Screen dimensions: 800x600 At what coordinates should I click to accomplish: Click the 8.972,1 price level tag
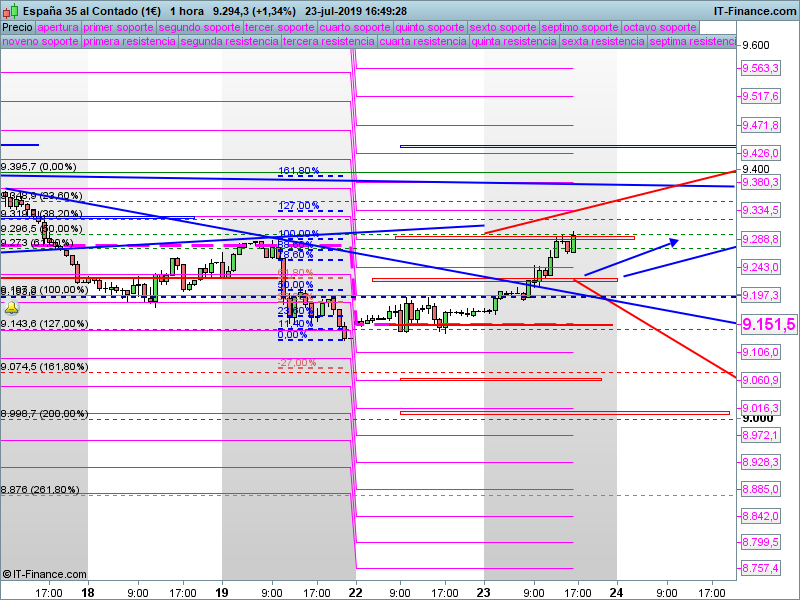(x=760, y=435)
